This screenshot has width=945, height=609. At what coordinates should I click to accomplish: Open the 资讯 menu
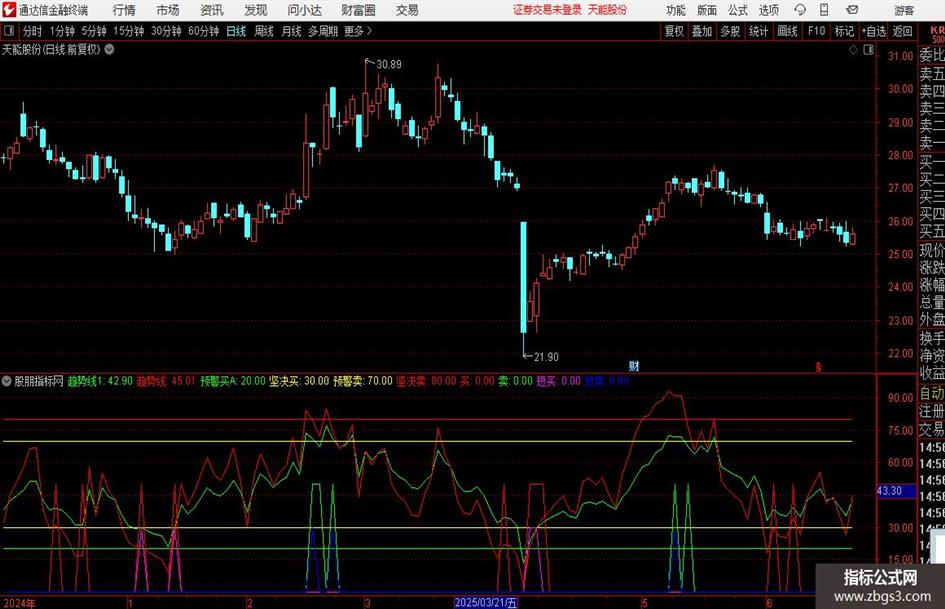212,10
